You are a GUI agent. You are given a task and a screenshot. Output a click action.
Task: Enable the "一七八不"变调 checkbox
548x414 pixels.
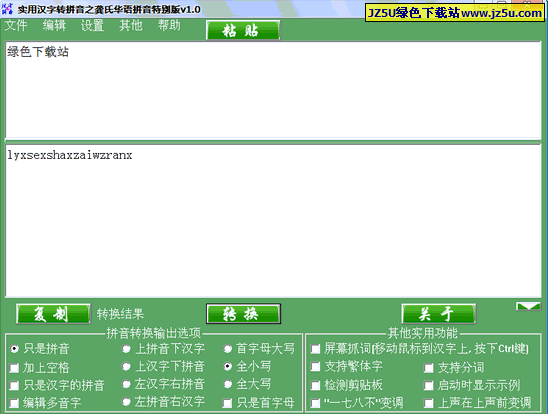coord(357,403)
